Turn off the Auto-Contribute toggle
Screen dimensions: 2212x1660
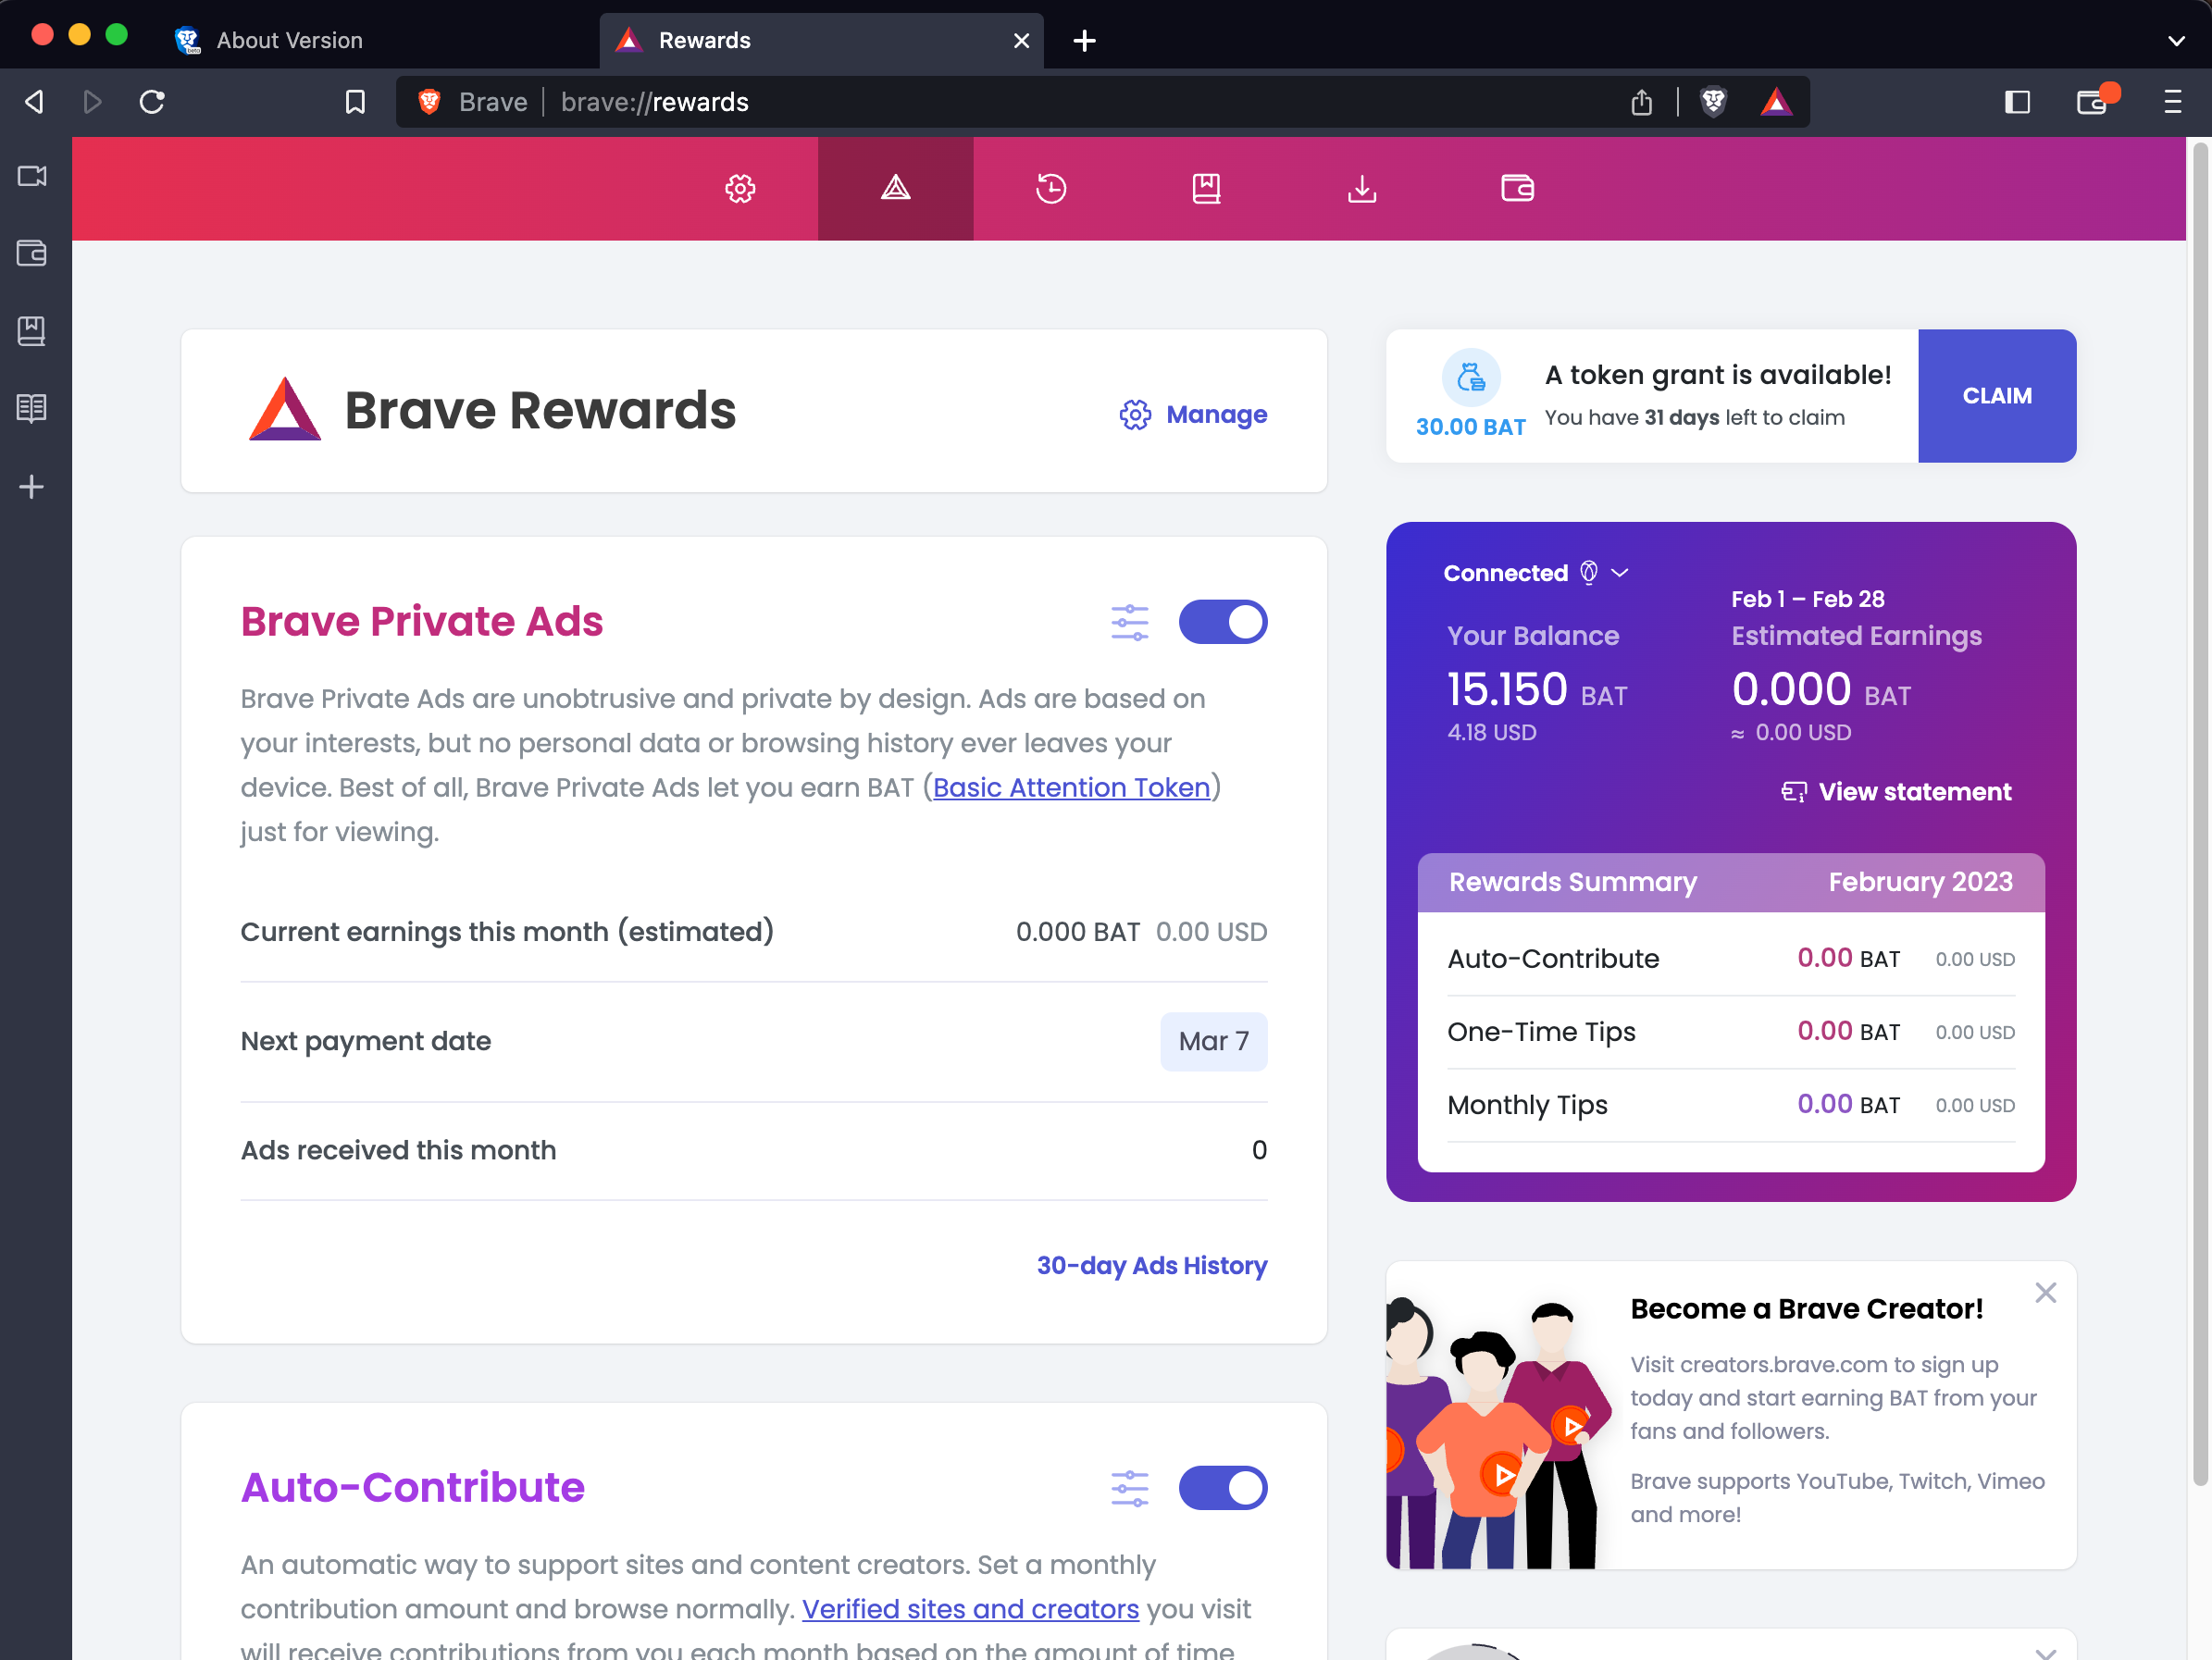[1223, 1488]
